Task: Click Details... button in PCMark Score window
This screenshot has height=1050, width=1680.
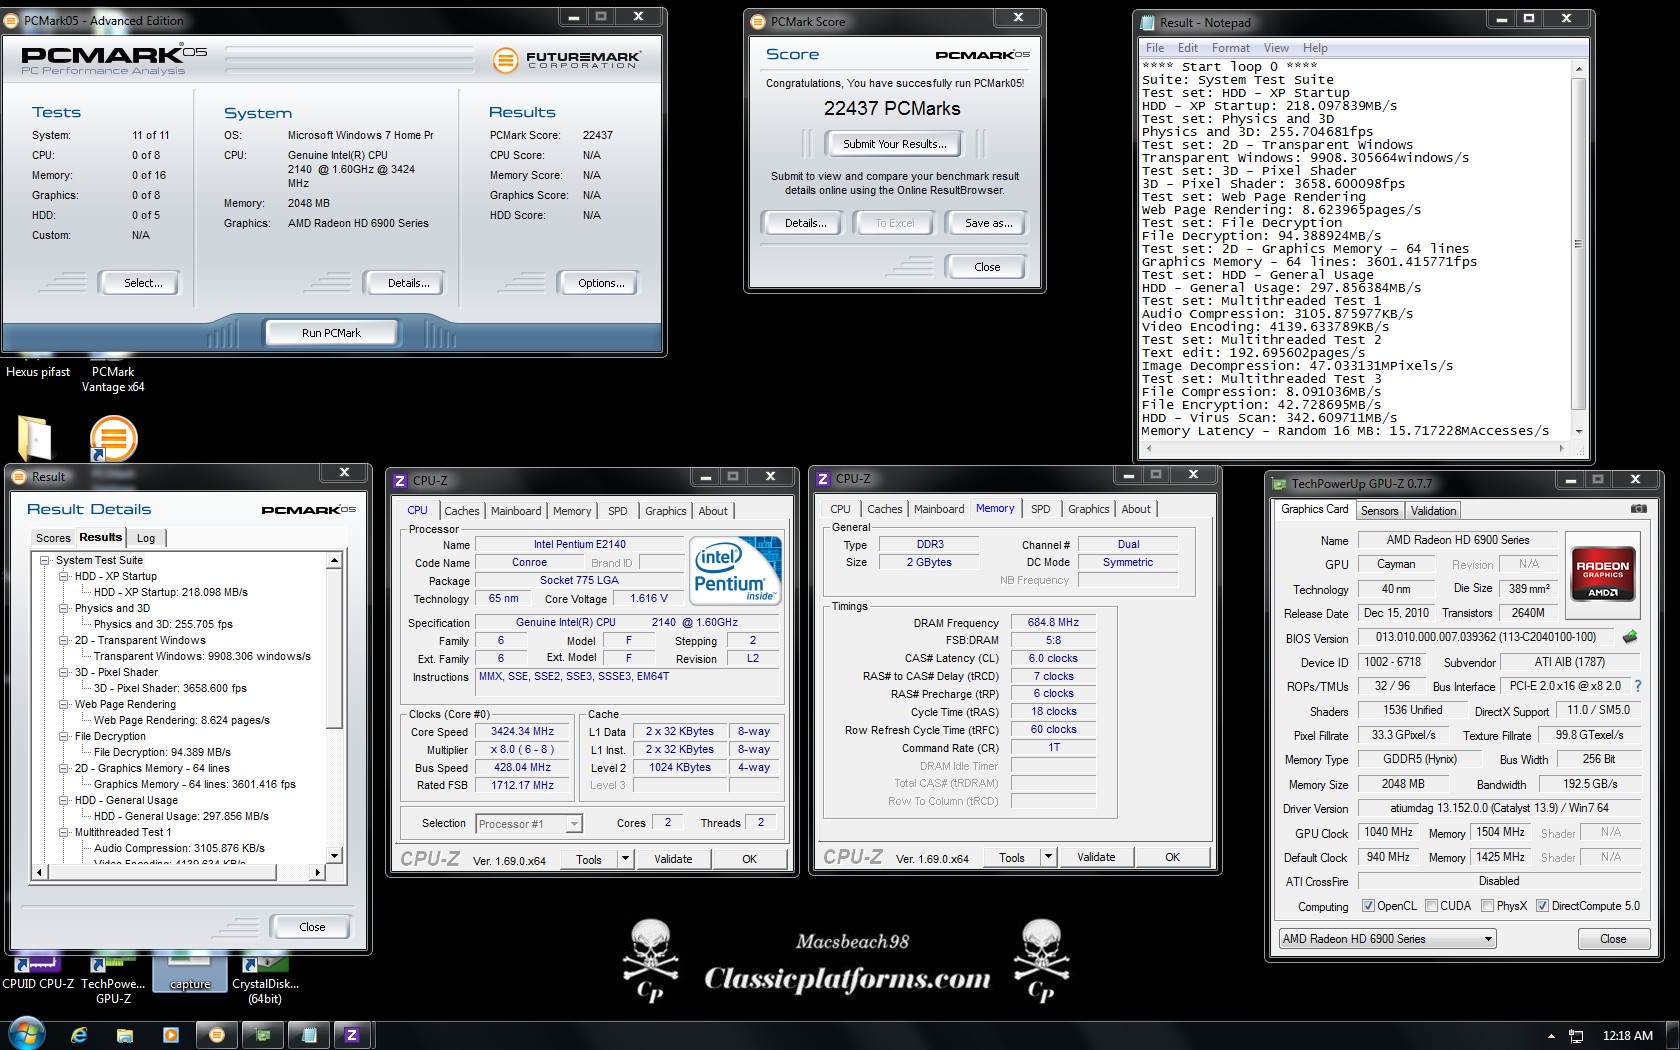Action: (805, 223)
